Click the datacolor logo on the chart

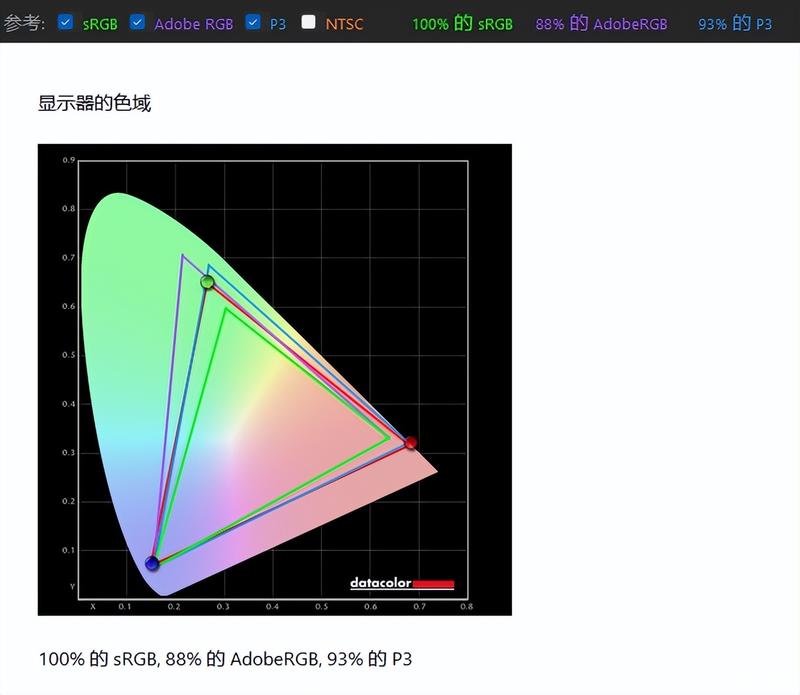(x=402, y=583)
